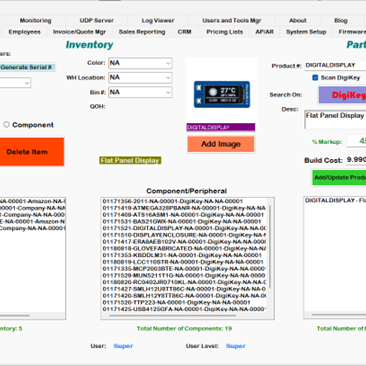Viewport: 366px width, 366px height.
Task: Open the UDP Server tab
Action: coord(96,20)
